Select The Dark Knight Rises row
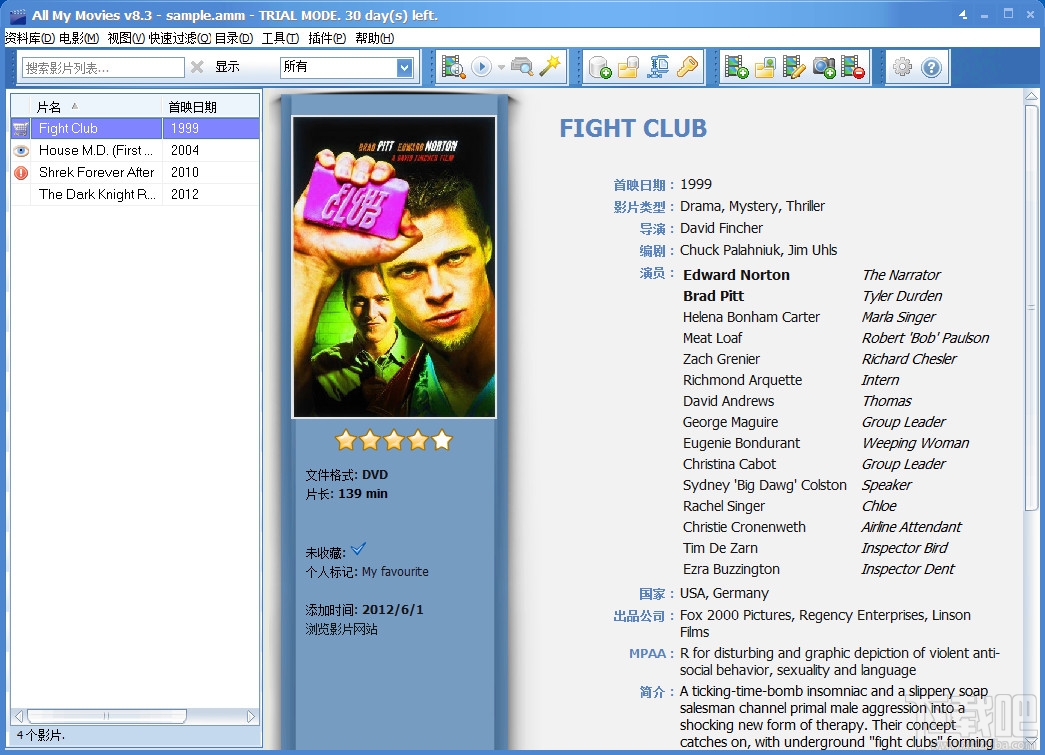Screen dimensions: 1045x755 135,194
